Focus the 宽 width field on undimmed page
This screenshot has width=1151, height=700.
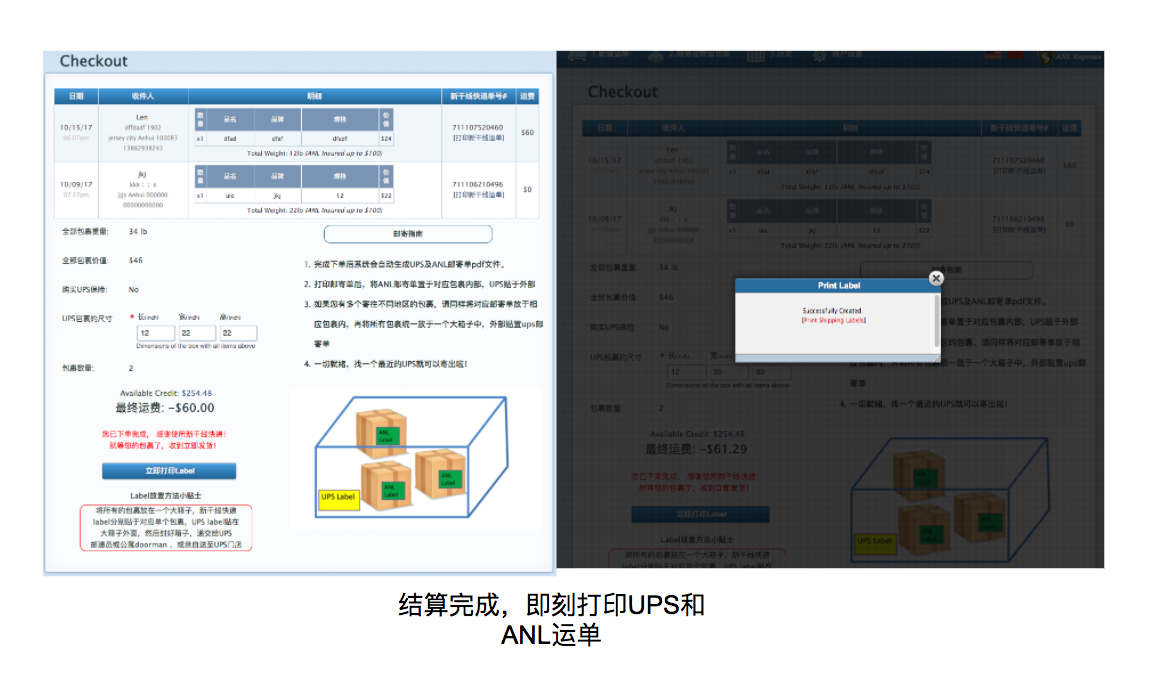(x=196, y=333)
